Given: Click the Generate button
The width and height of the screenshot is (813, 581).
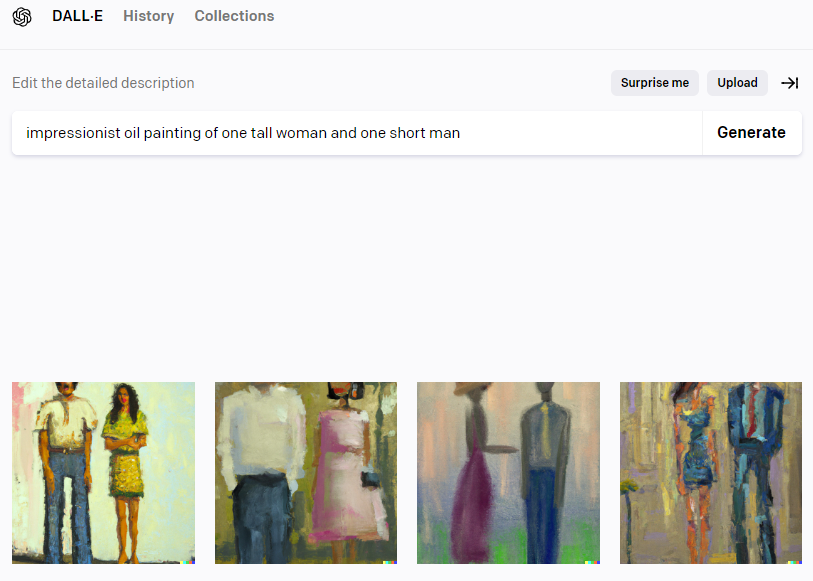Looking at the screenshot, I should 752,133.
